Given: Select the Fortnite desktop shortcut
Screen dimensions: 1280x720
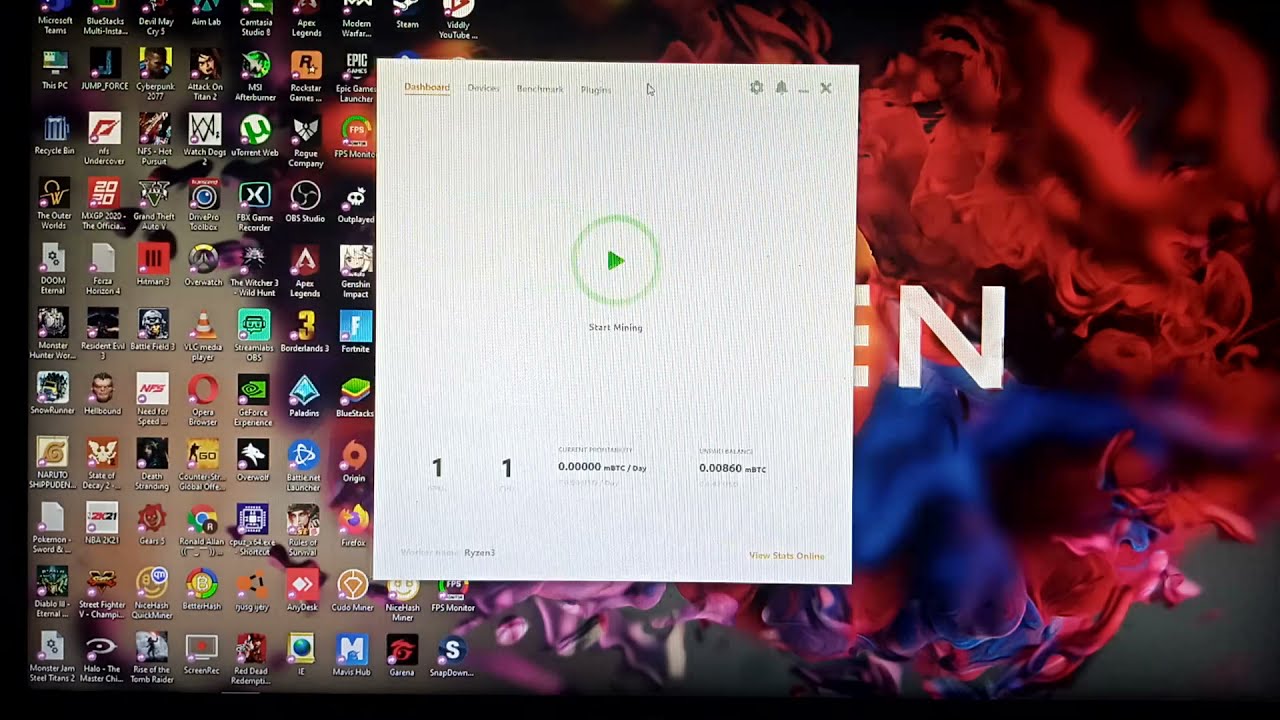Looking at the screenshot, I should pyautogui.click(x=356, y=331).
